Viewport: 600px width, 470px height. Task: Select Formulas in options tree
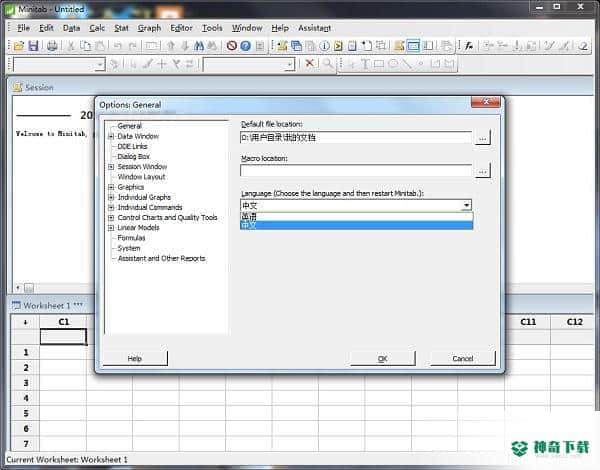click(131, 238)
